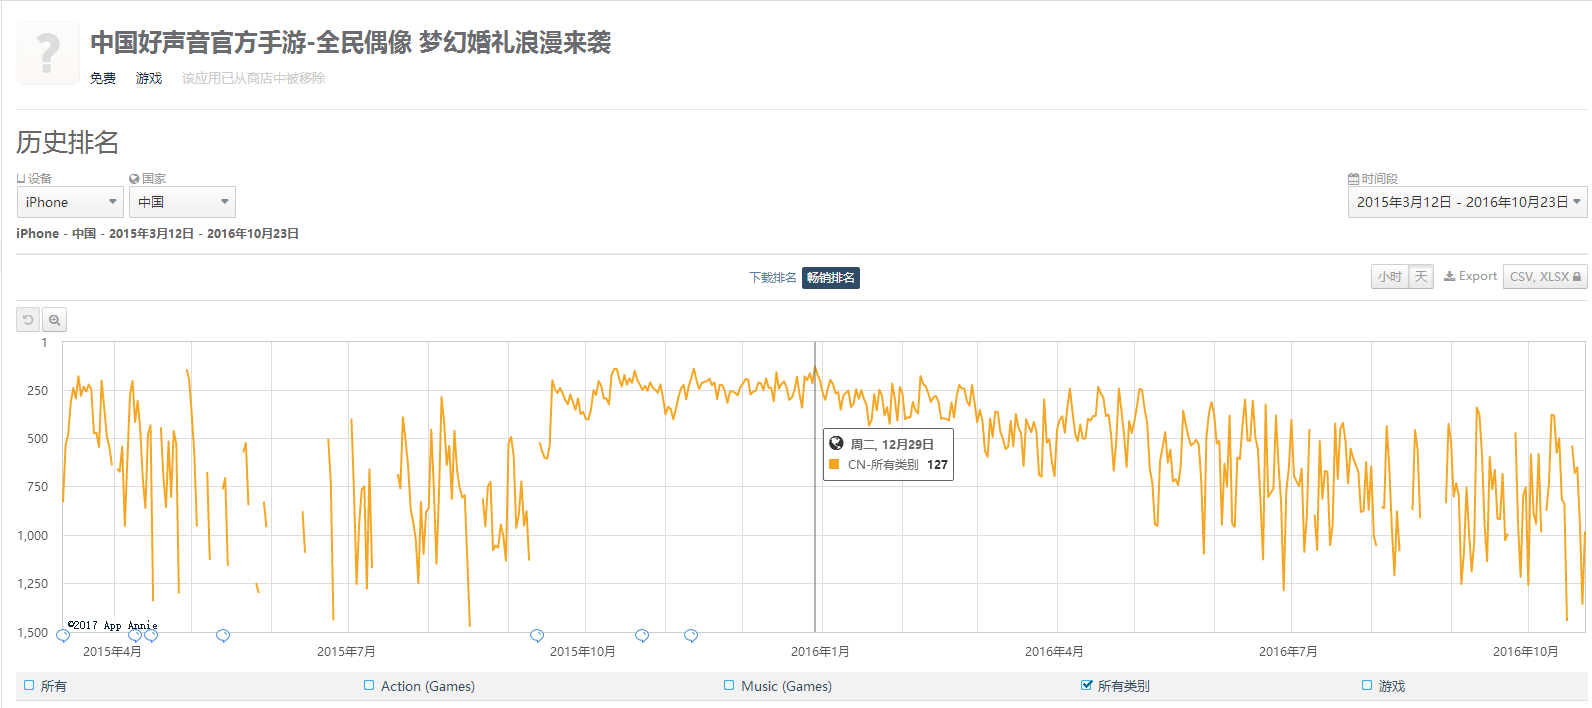
Task: Open the iPhone device dropdown
Action: click(70, 202)
